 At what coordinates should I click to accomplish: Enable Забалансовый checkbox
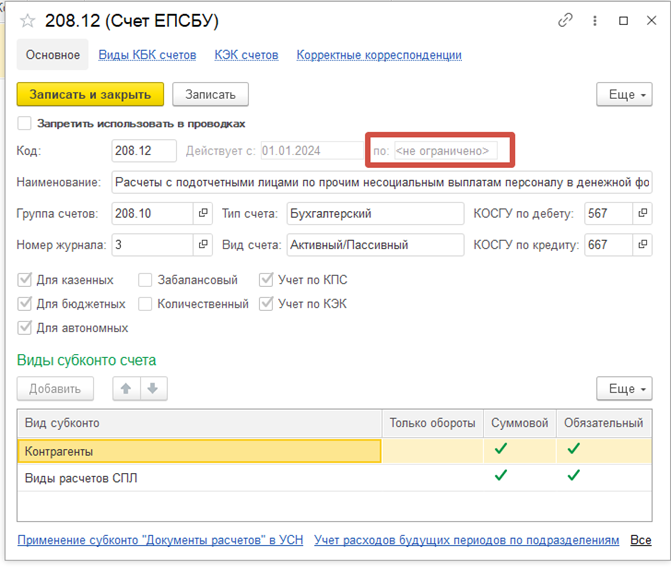[145, 280]
